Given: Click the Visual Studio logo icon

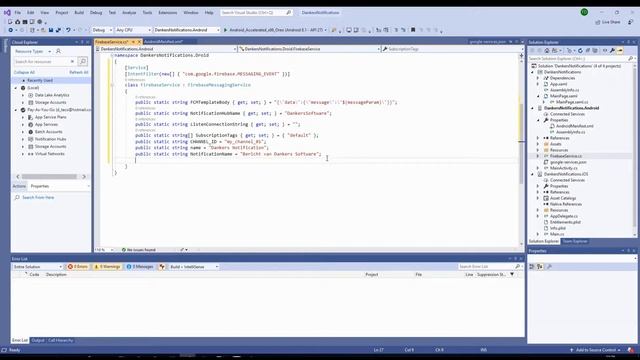Looking at the screenshot, I should click(7, 13).
